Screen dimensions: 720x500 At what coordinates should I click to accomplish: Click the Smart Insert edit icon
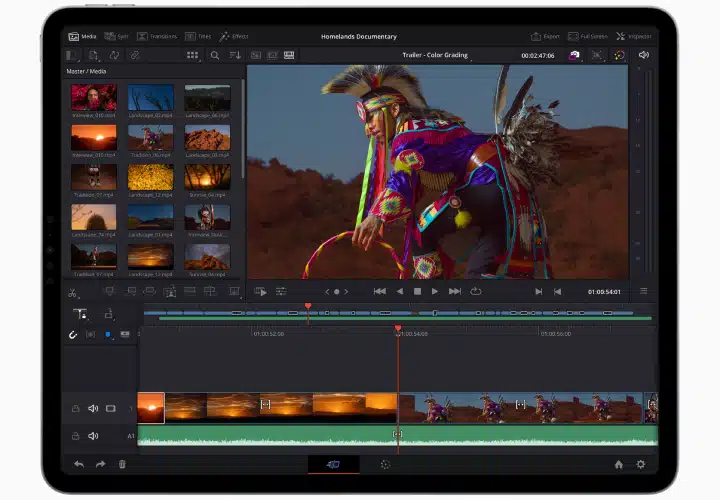coord(110,291)
